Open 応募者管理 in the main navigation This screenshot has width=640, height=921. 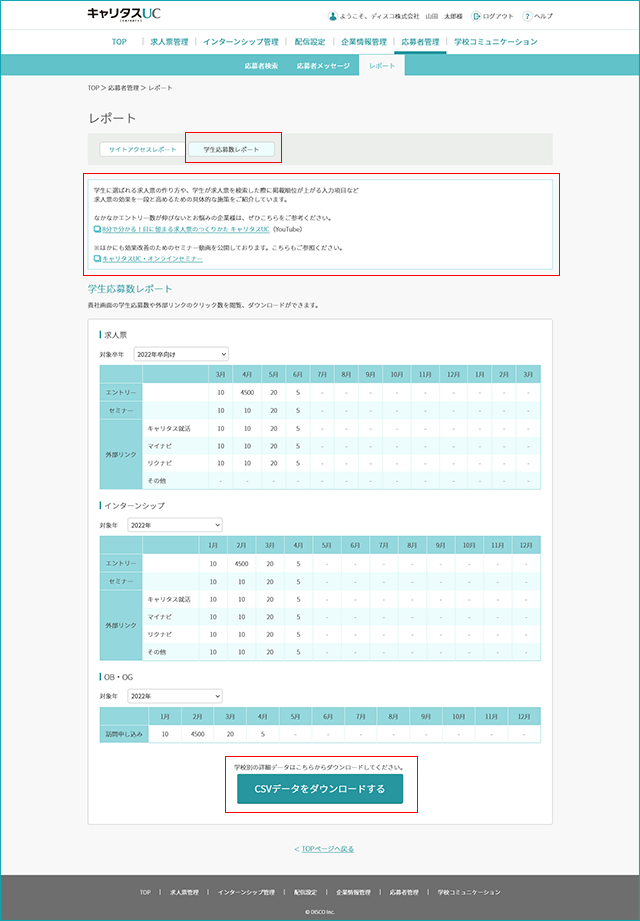[420, 42]
